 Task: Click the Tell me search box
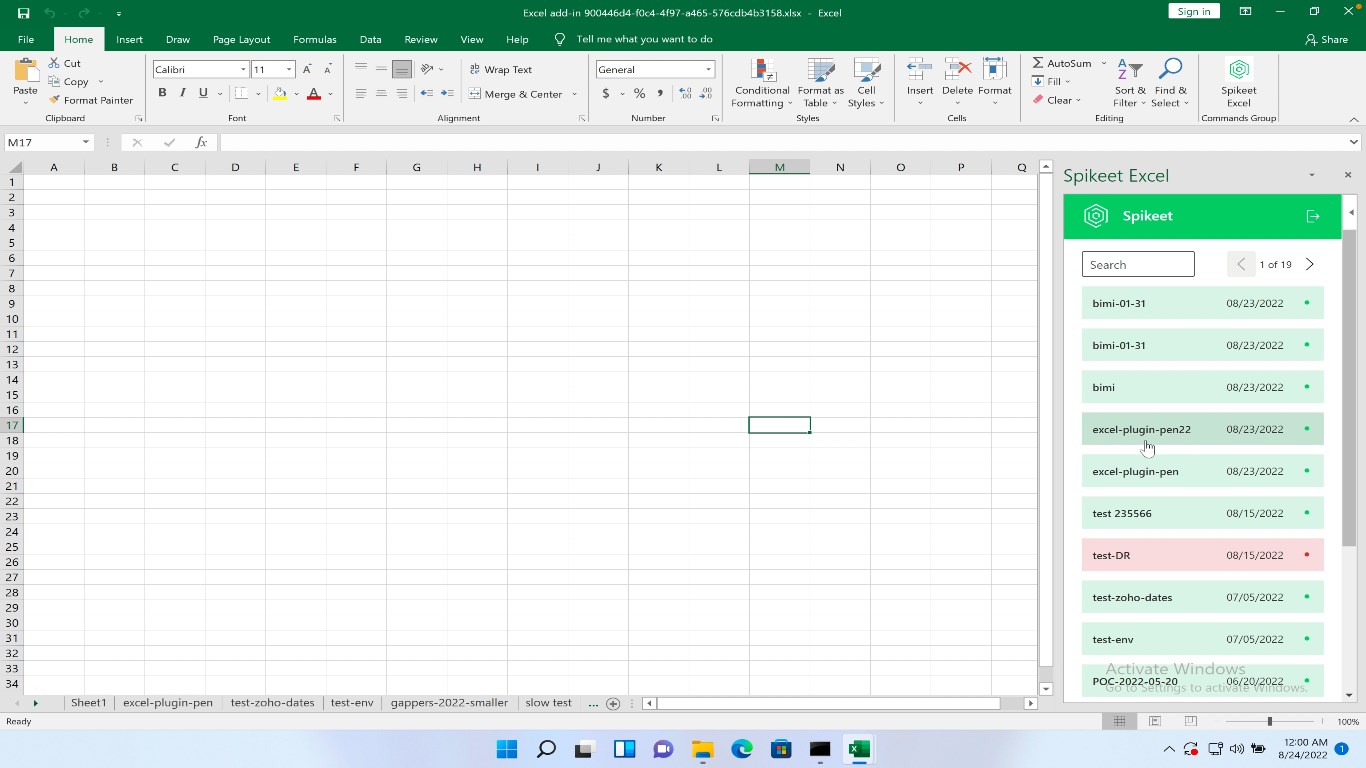point(644,39)
